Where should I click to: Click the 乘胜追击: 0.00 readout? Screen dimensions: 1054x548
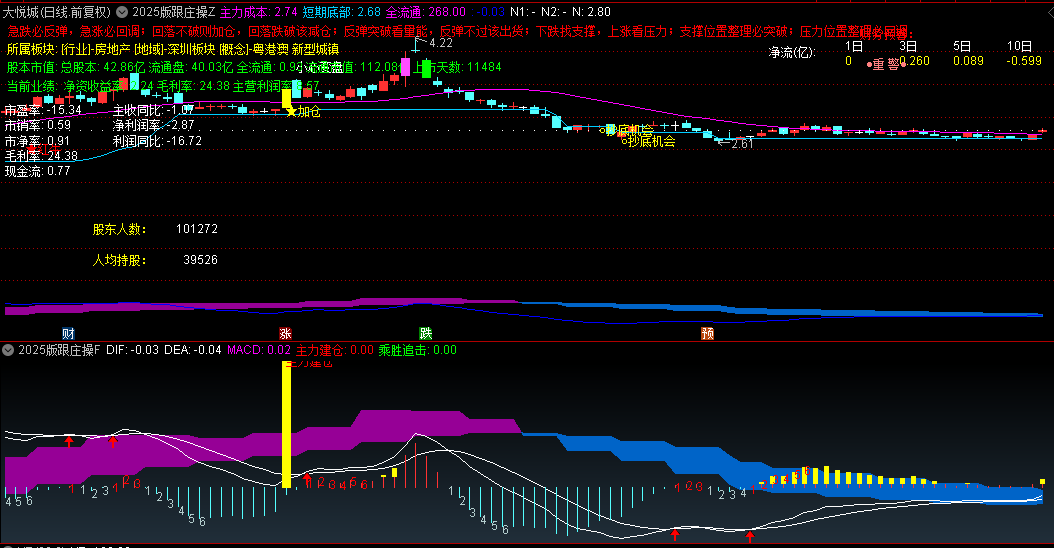pos(417,350)
